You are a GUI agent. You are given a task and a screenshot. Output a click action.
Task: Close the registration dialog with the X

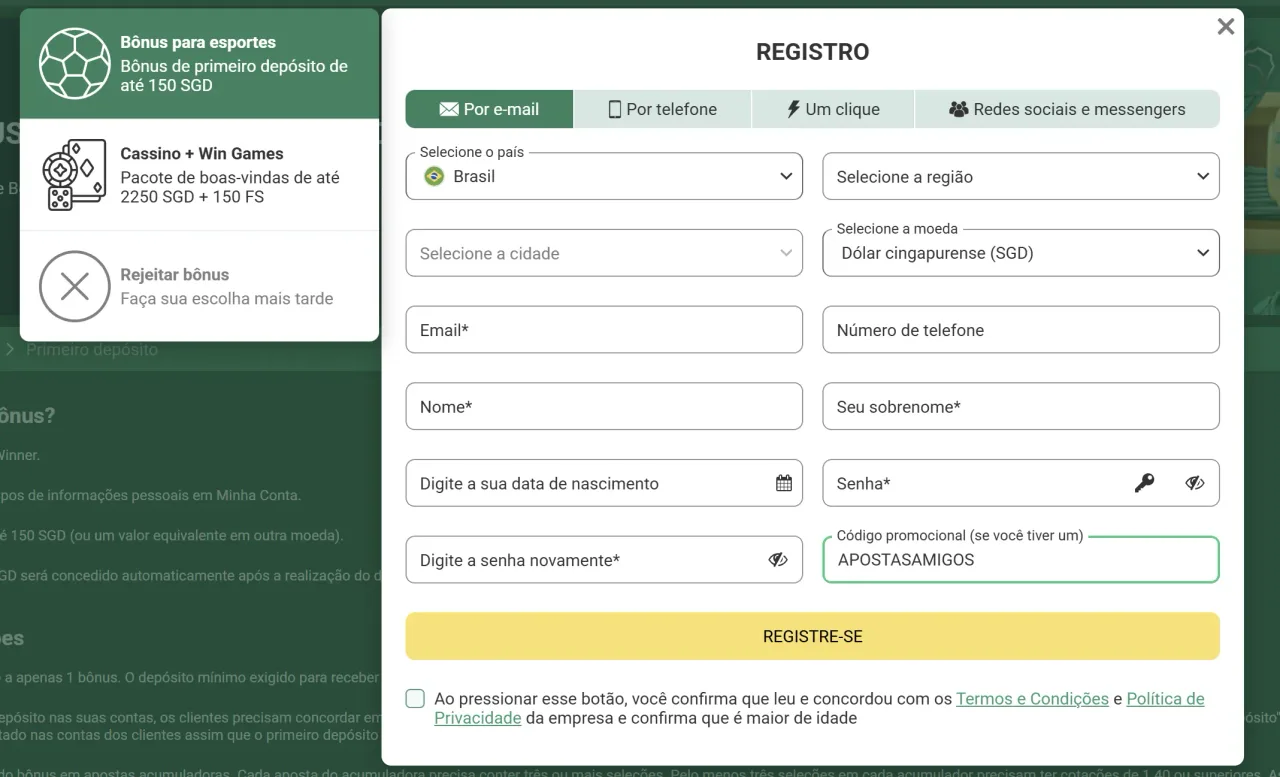(1226, 27)
